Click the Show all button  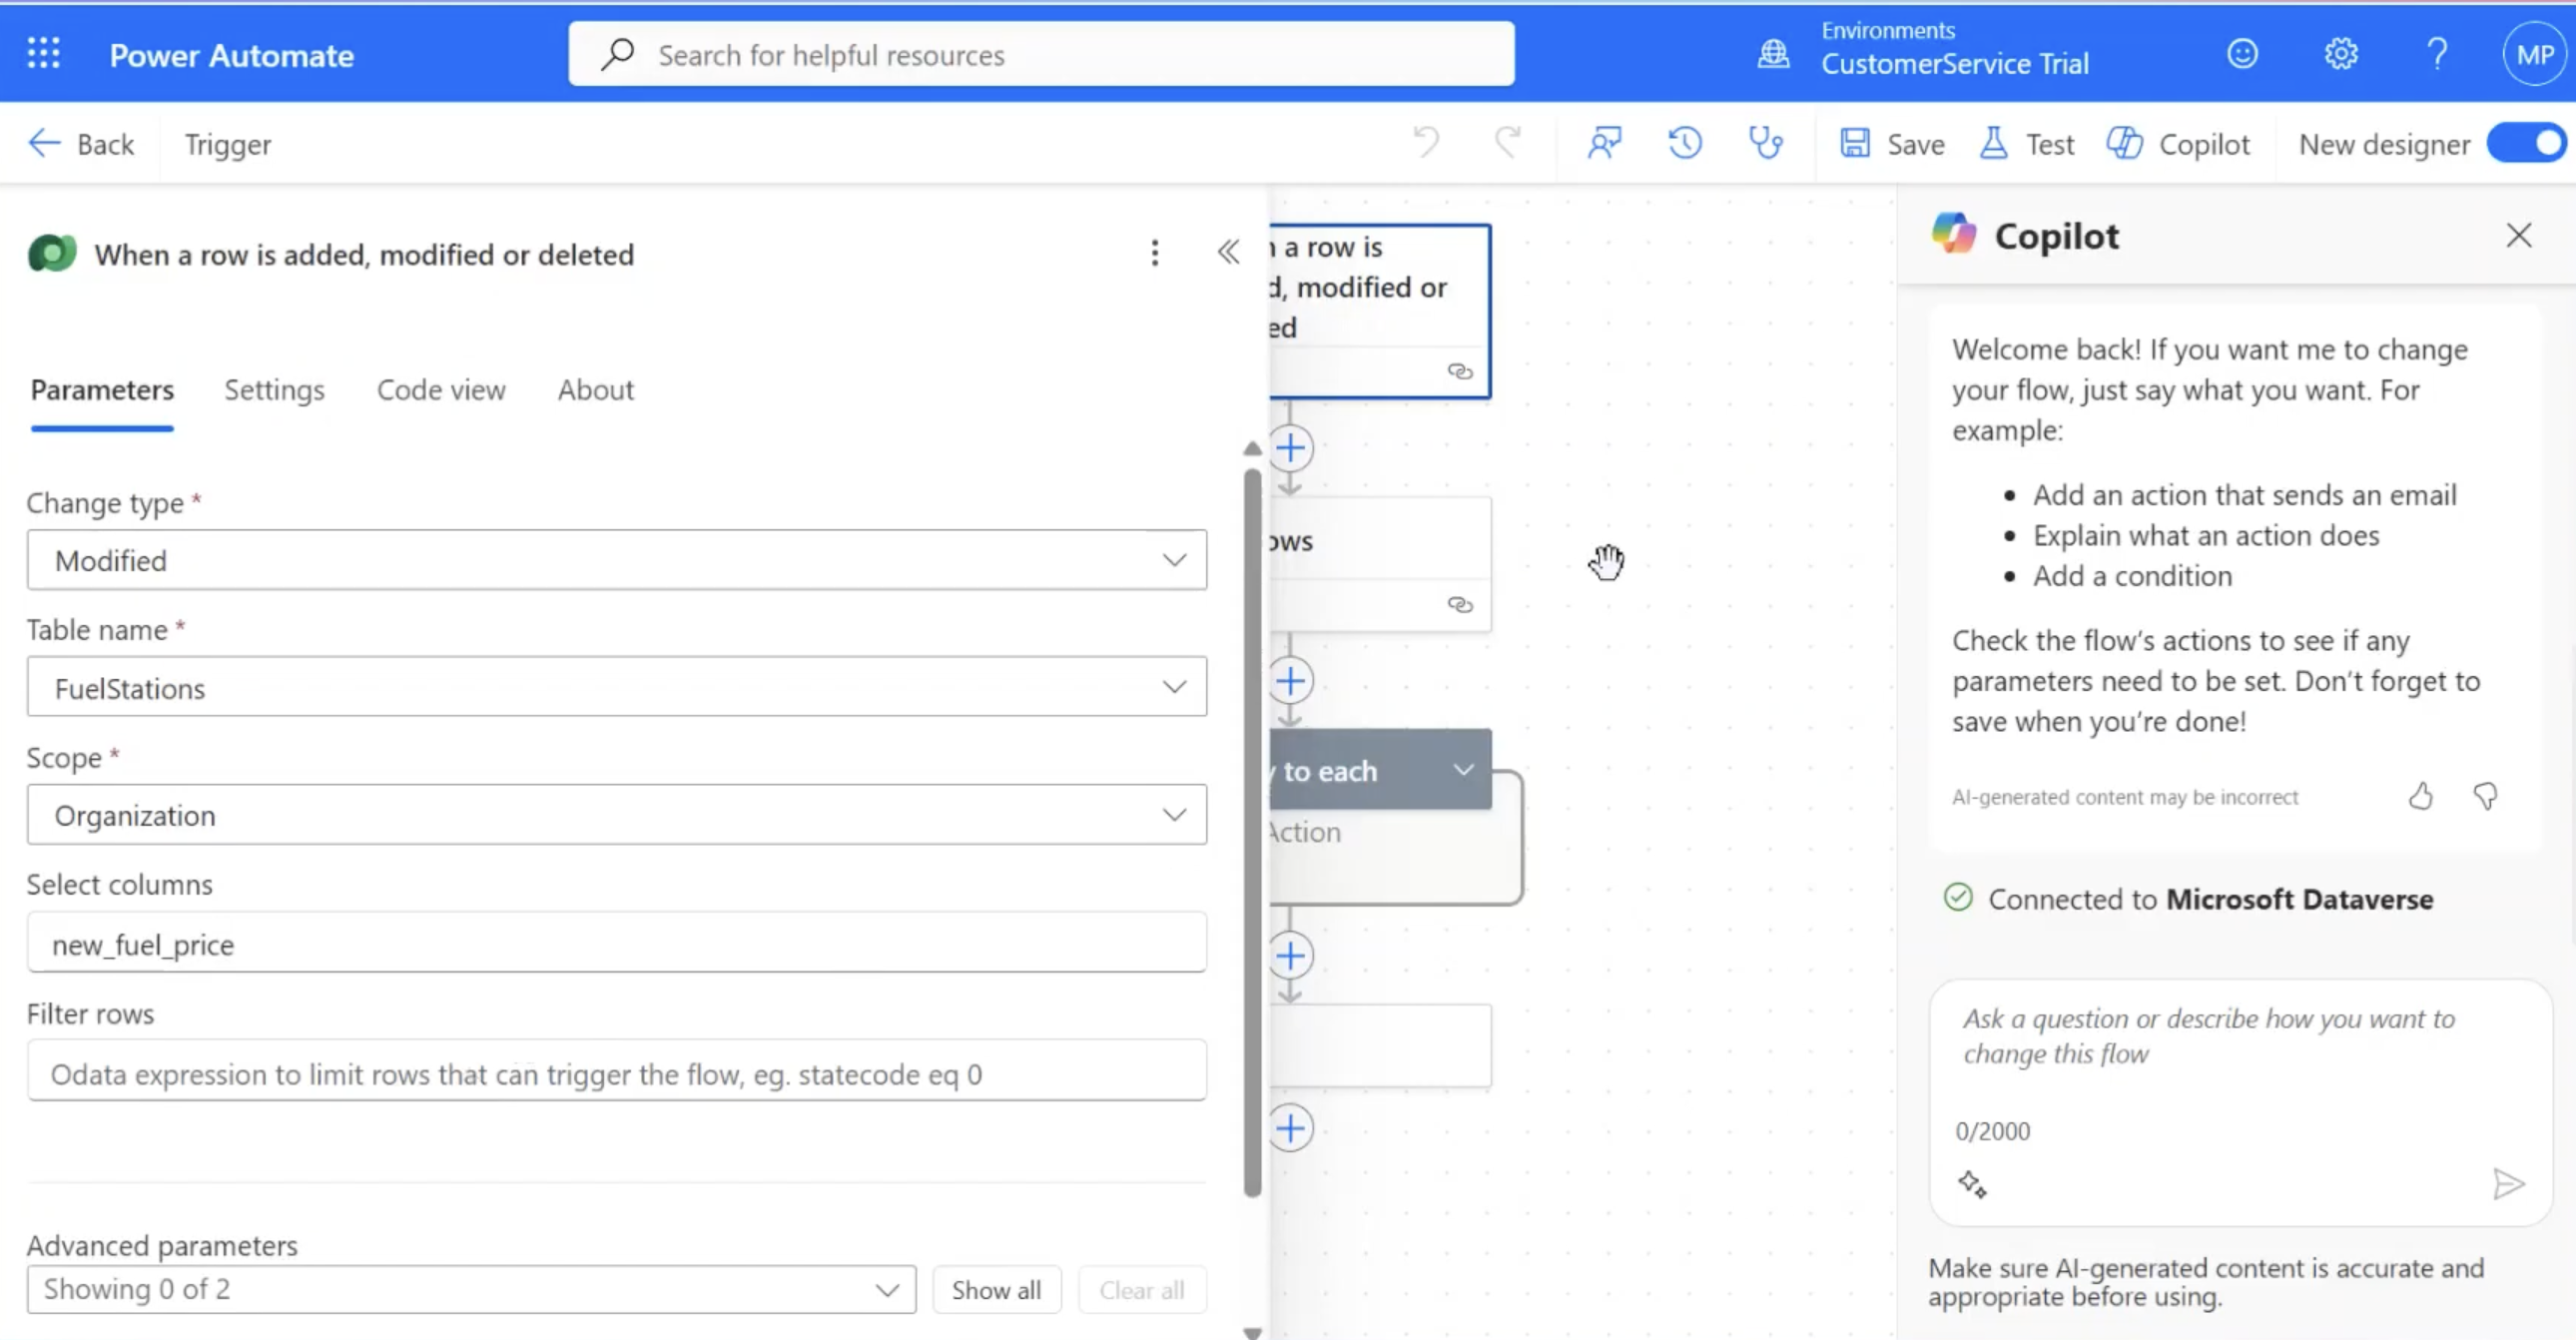tap(996, 1290)
